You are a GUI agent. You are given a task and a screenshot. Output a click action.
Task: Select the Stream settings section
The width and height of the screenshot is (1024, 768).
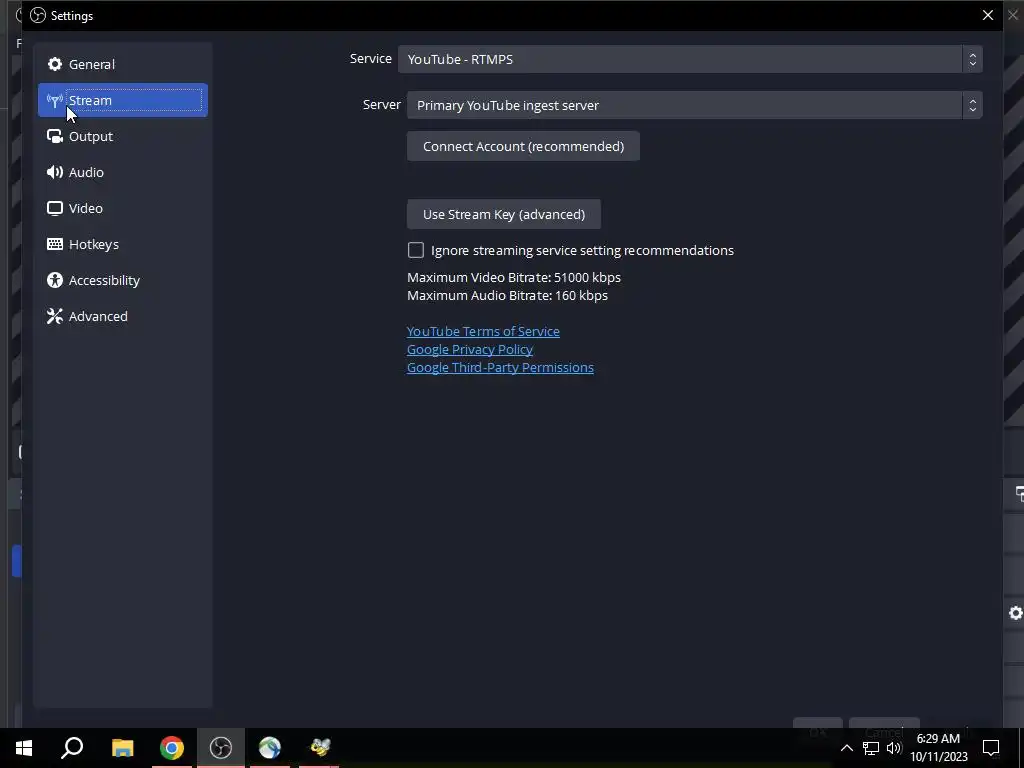123,100
